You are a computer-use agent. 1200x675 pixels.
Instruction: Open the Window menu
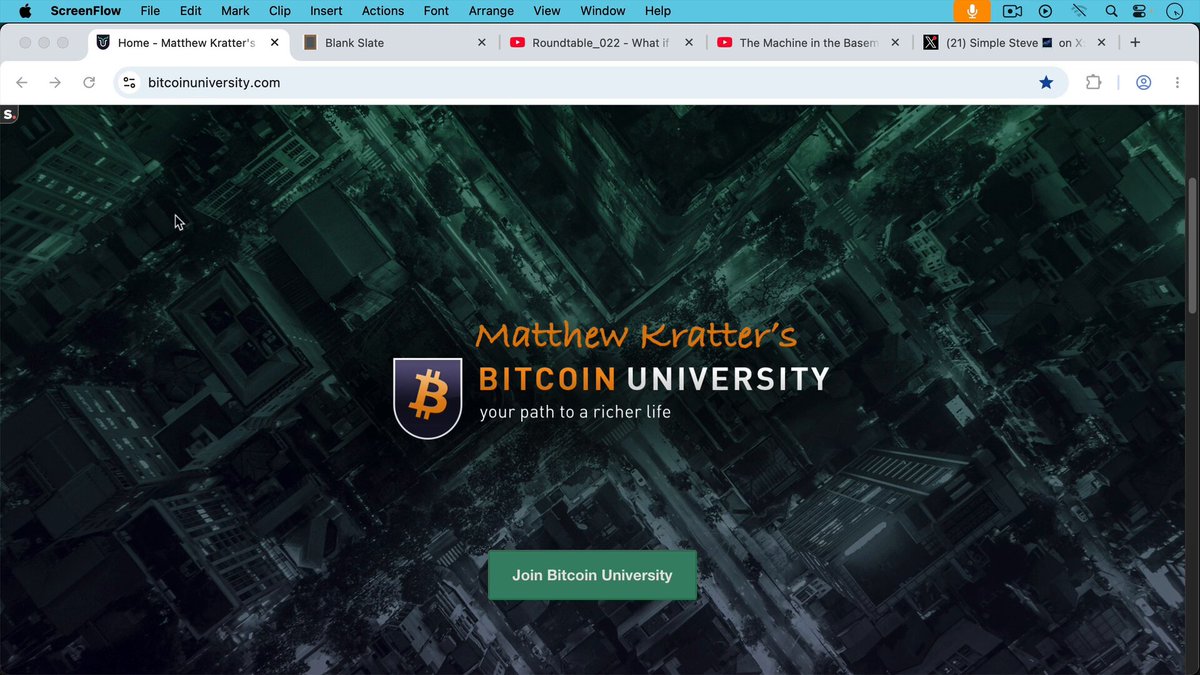603,11
